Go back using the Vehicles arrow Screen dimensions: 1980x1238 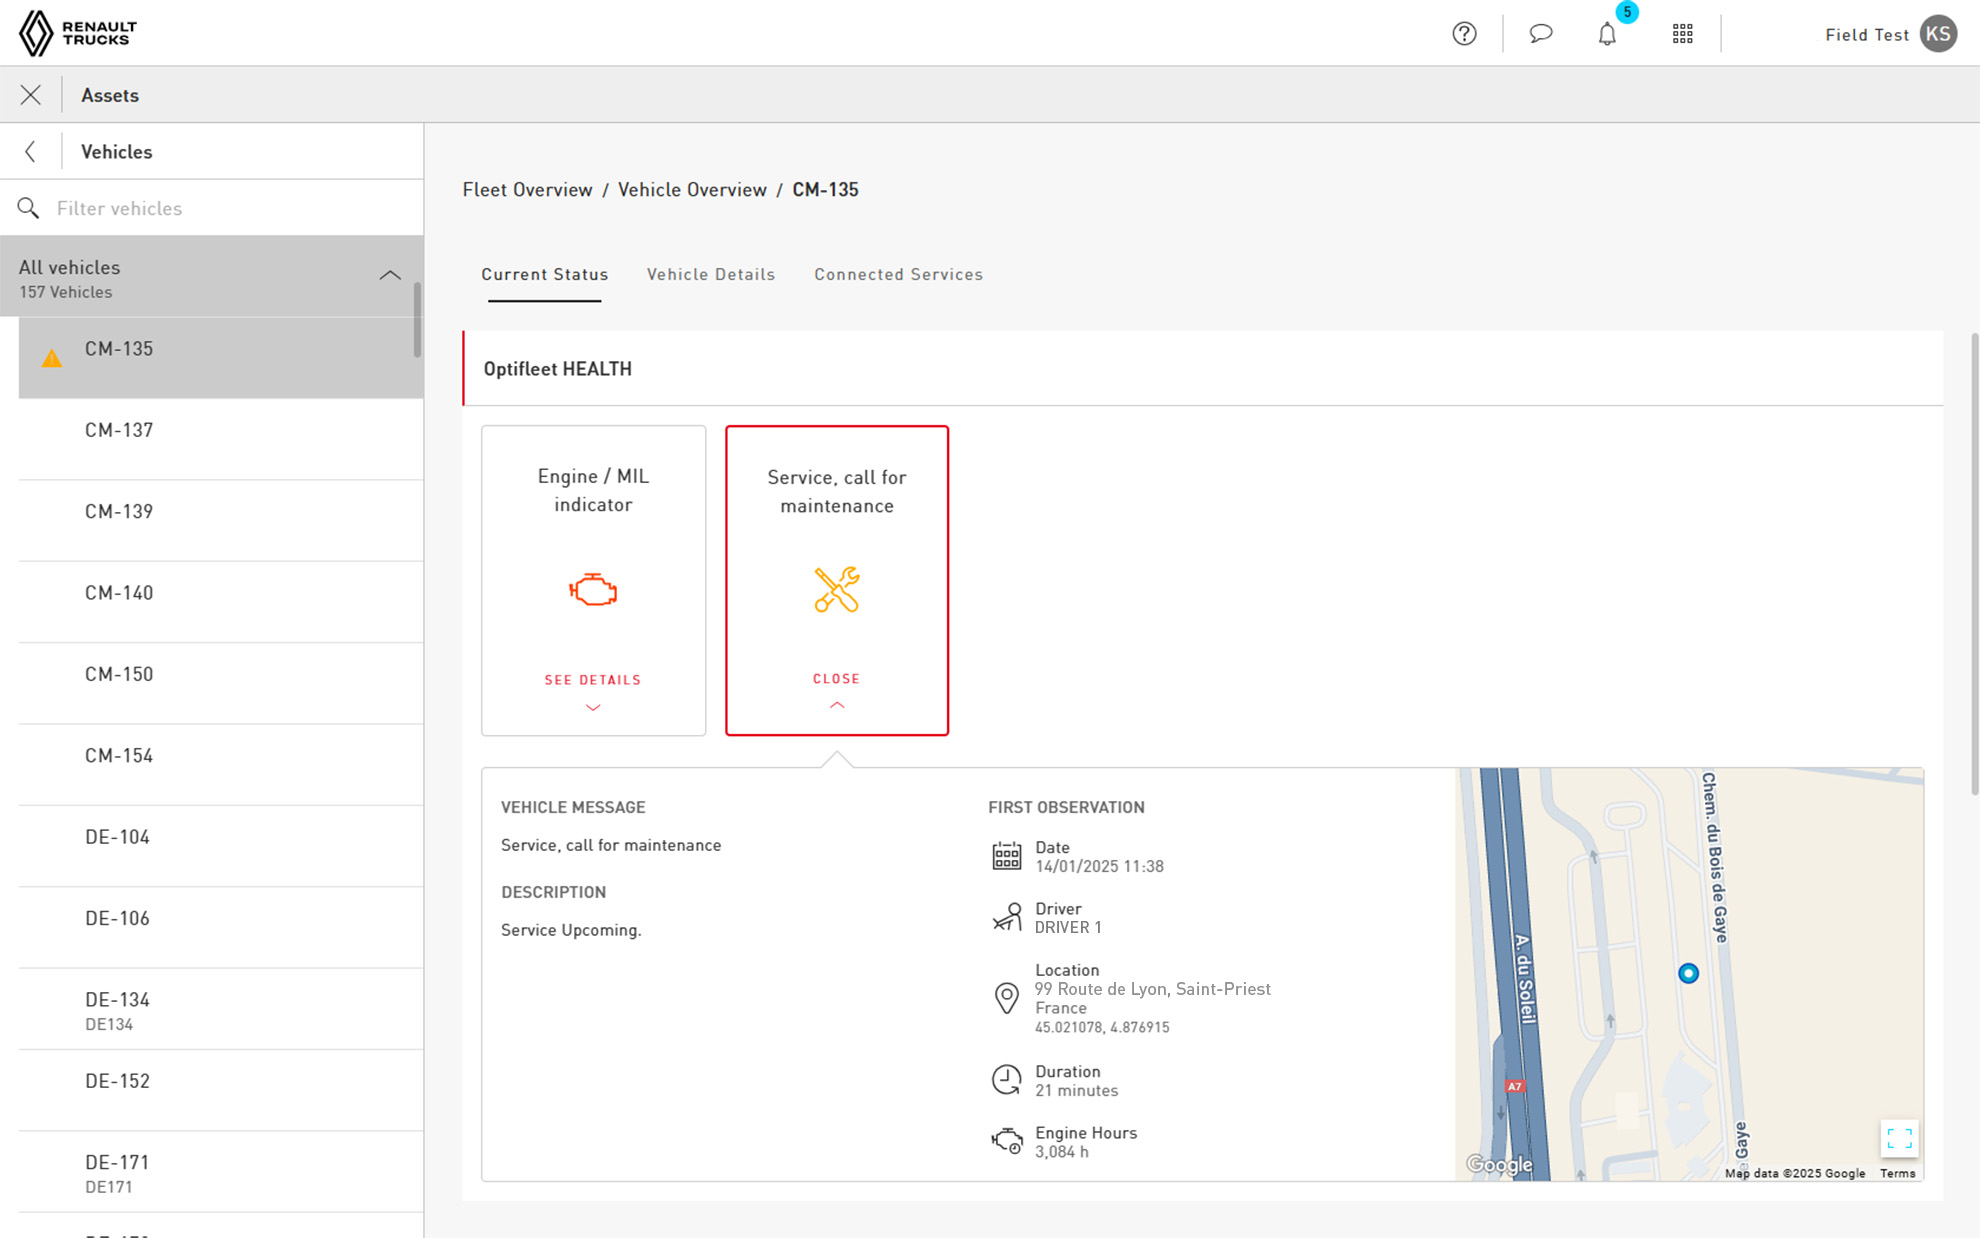click(31, 152)
